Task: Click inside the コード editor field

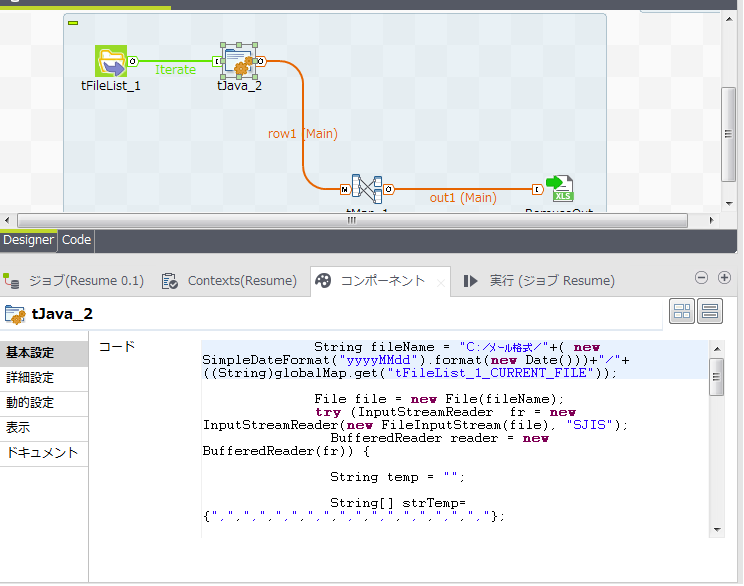Action: [455, 439]
